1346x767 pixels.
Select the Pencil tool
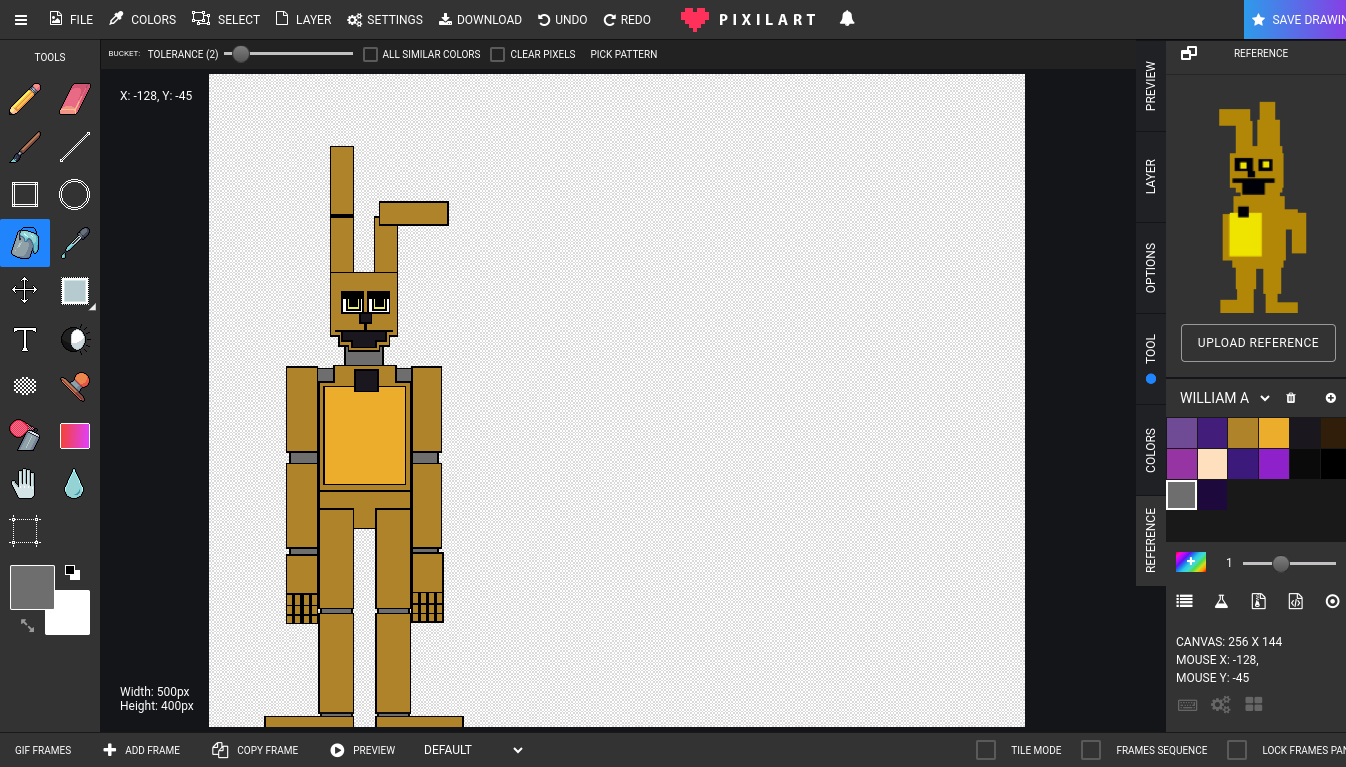click(25, 97)
